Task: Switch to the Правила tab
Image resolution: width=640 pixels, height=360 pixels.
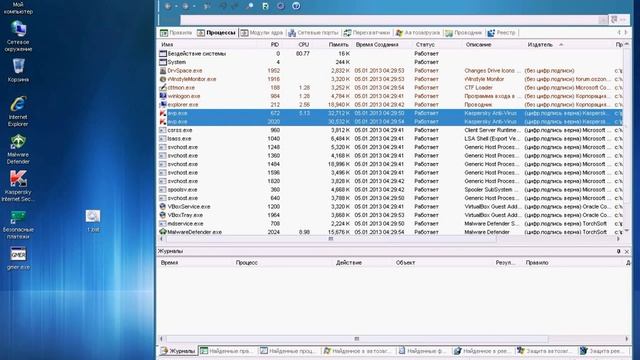Action: [x=176, y=33]
